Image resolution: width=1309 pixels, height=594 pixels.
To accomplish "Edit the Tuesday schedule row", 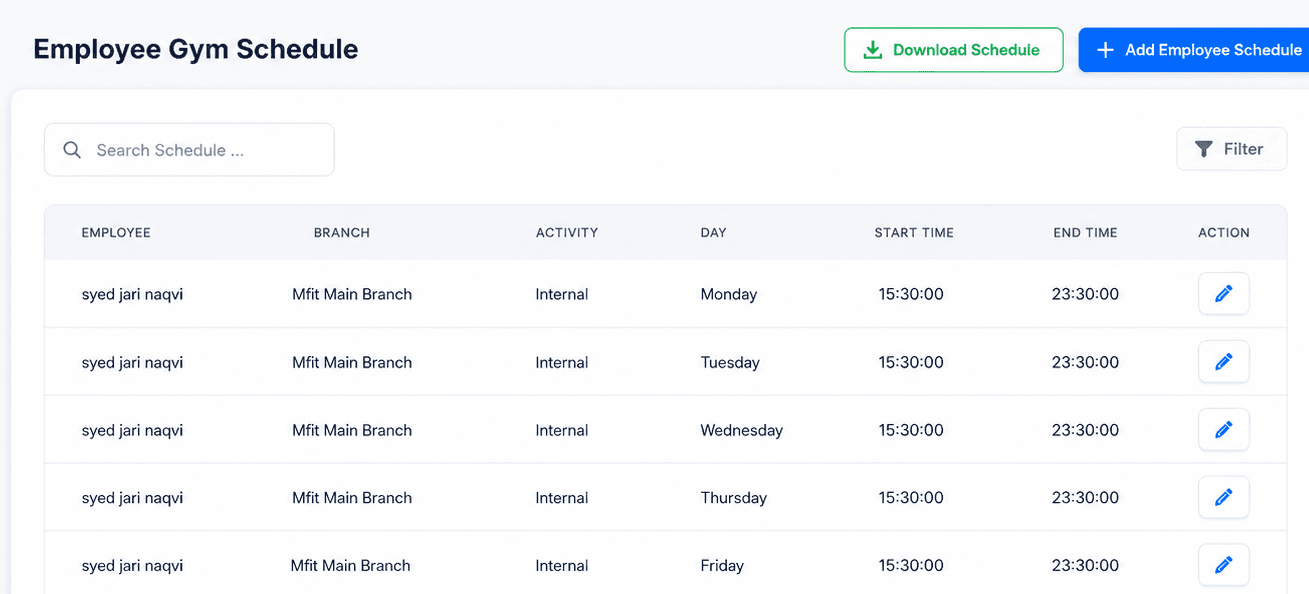I will (1223, 362).
